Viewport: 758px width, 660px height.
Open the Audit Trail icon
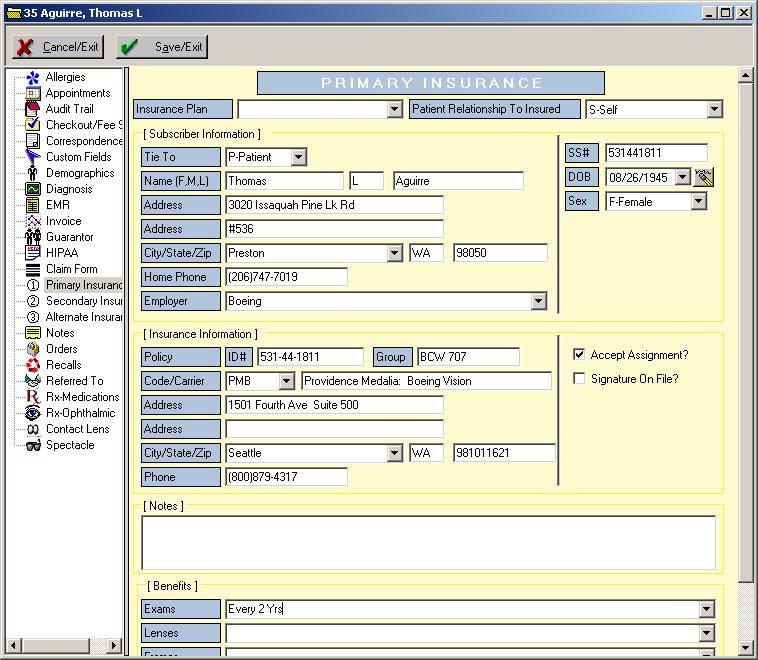tap(33, 109)
